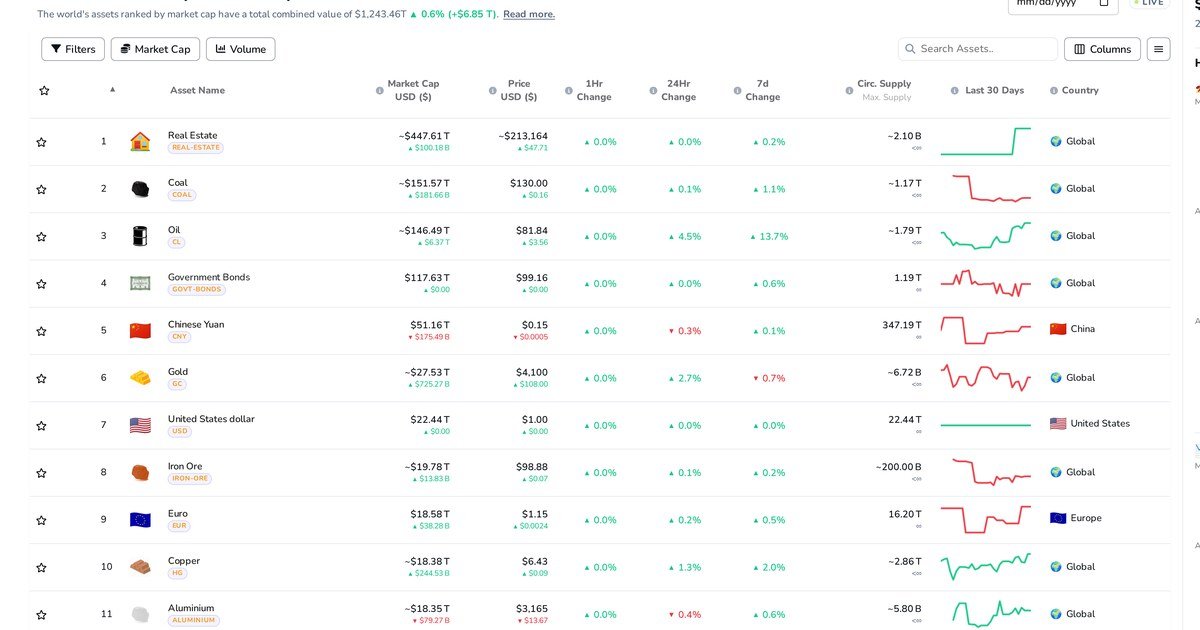Open the Real Estate asset page
The image size is (1200, 630).
tap(192, 136)
